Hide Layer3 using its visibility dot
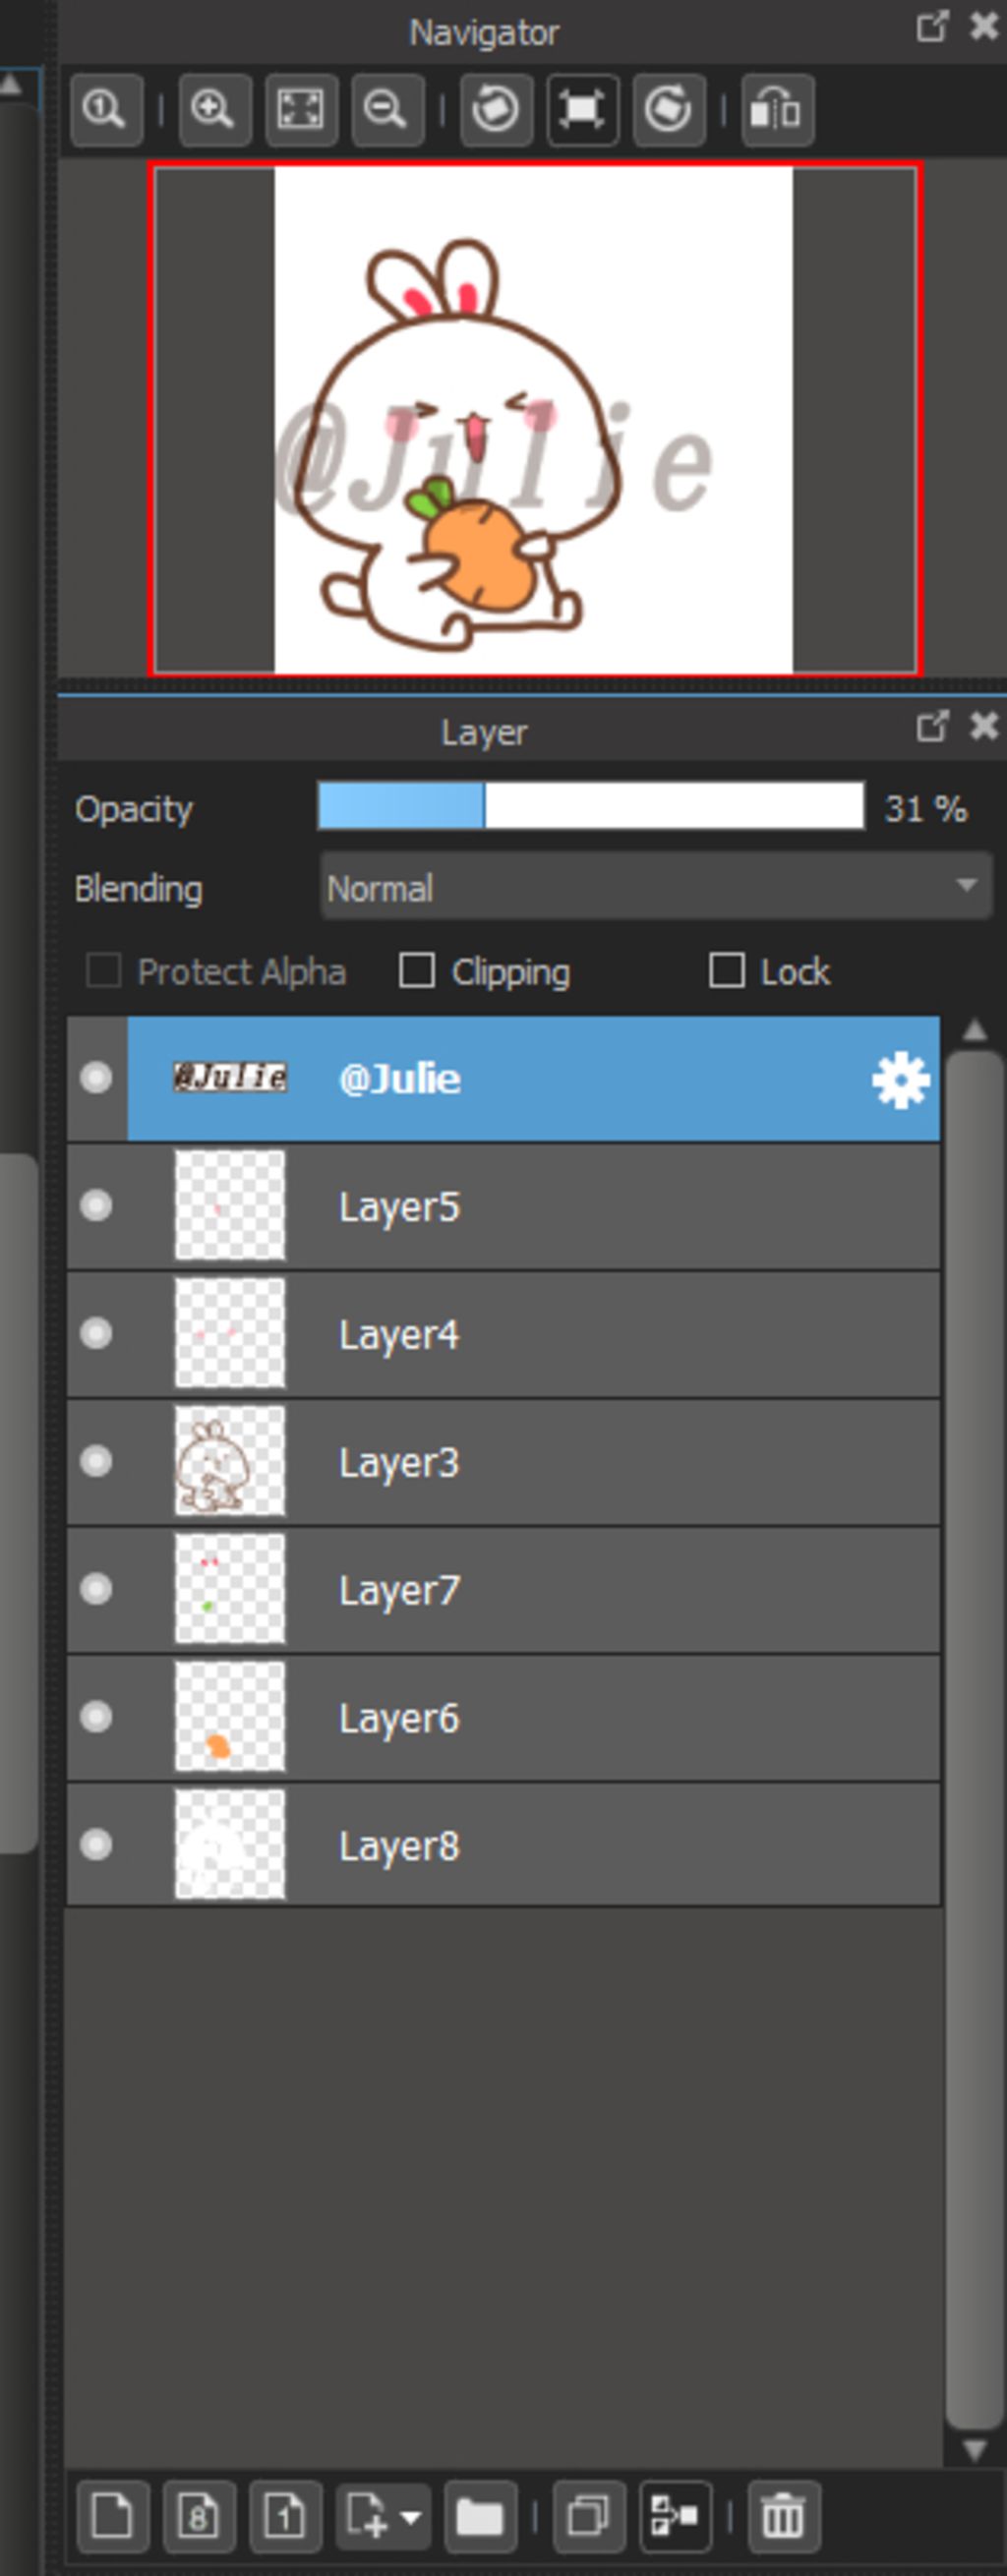Viewport: 1007px width, 2576px height. 96,1461
